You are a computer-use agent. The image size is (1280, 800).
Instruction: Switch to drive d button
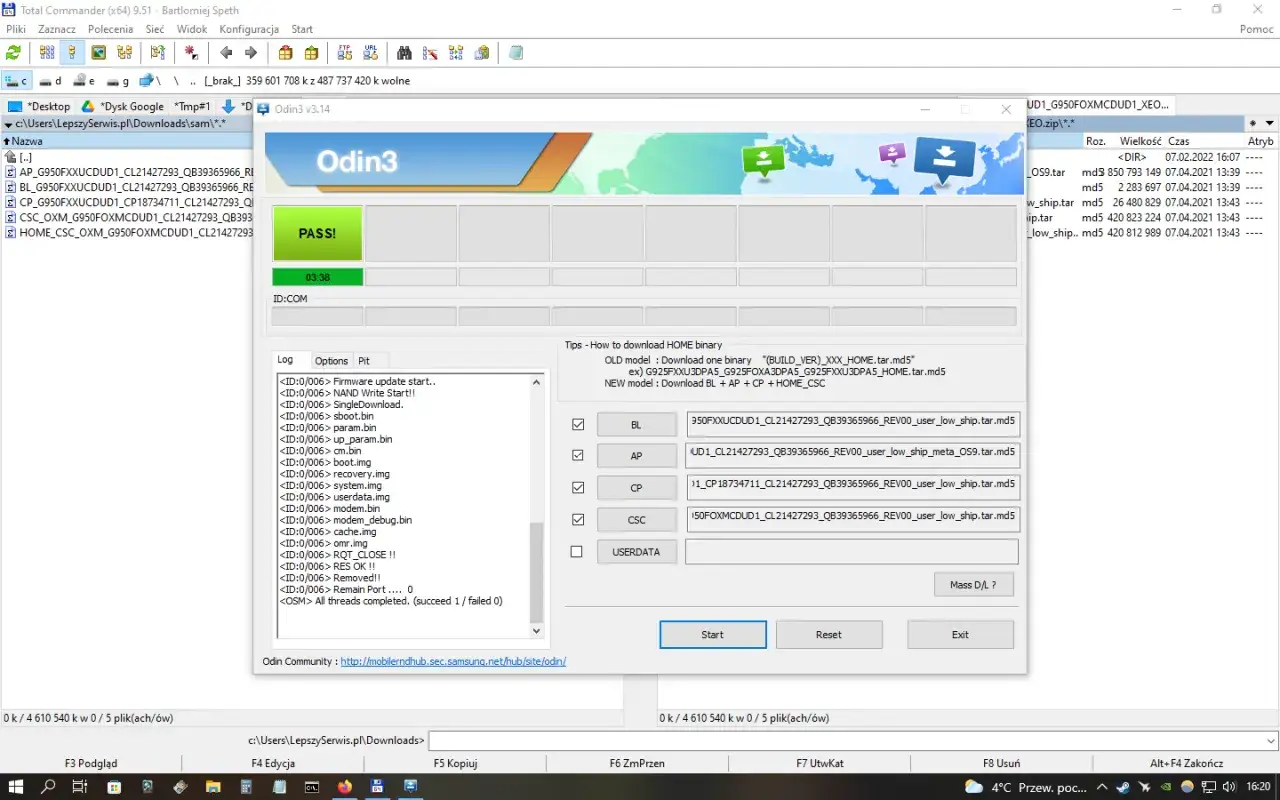click(x=50, y=81)
